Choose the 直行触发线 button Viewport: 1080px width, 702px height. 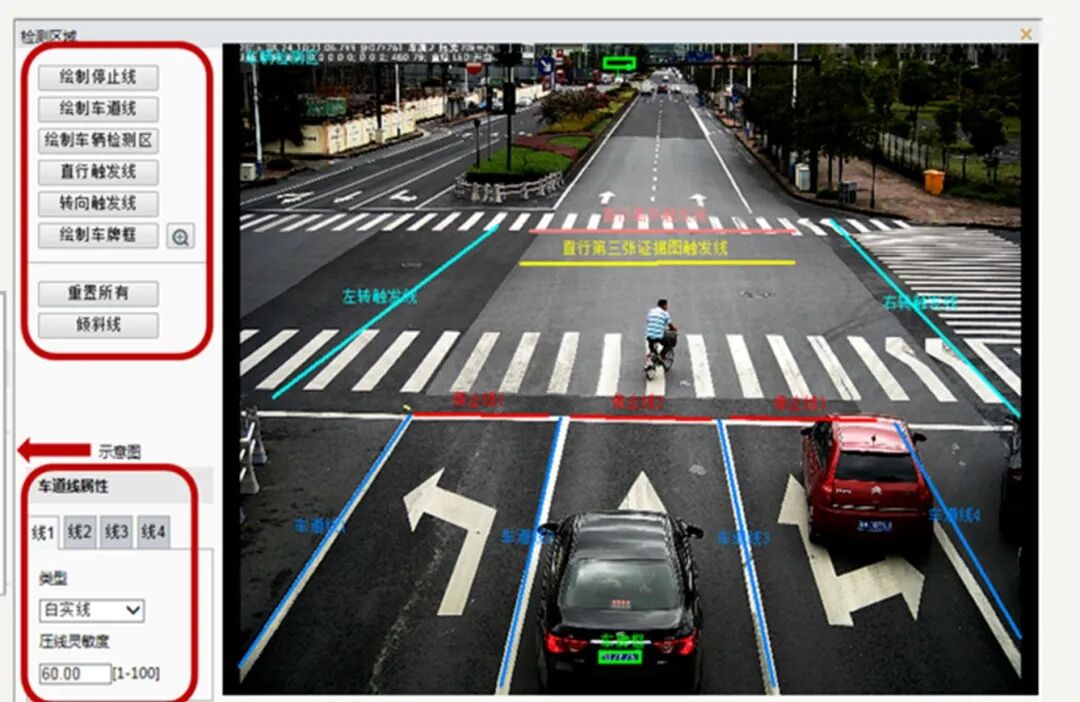pos(98,172)
